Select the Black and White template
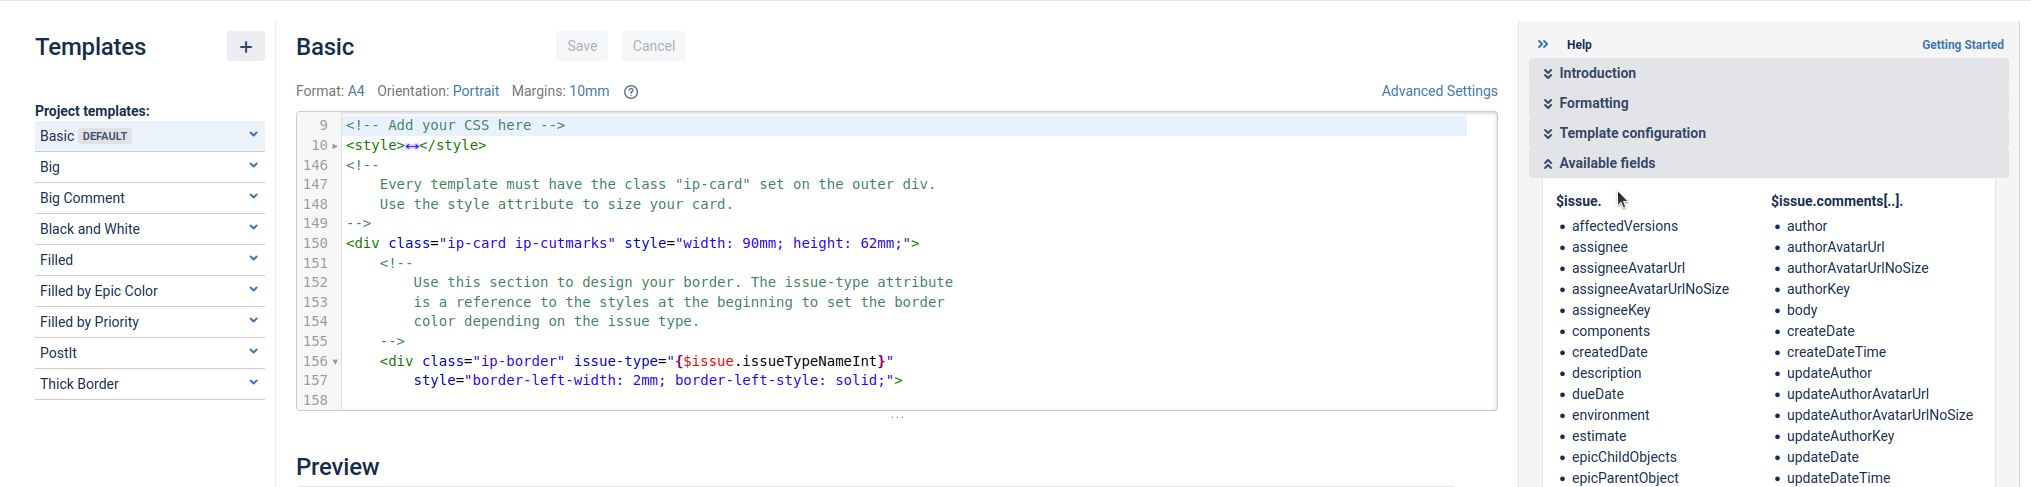The image size is (2031, 487). click(90, 229)
